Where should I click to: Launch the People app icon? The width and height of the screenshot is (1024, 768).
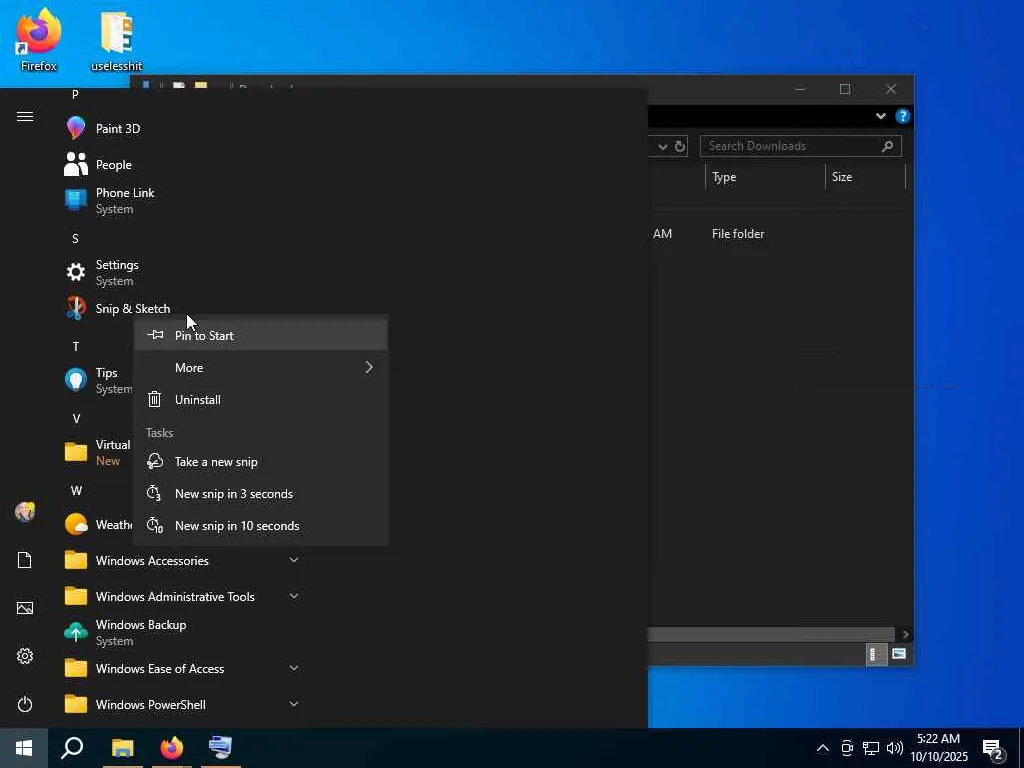(76, 165)
